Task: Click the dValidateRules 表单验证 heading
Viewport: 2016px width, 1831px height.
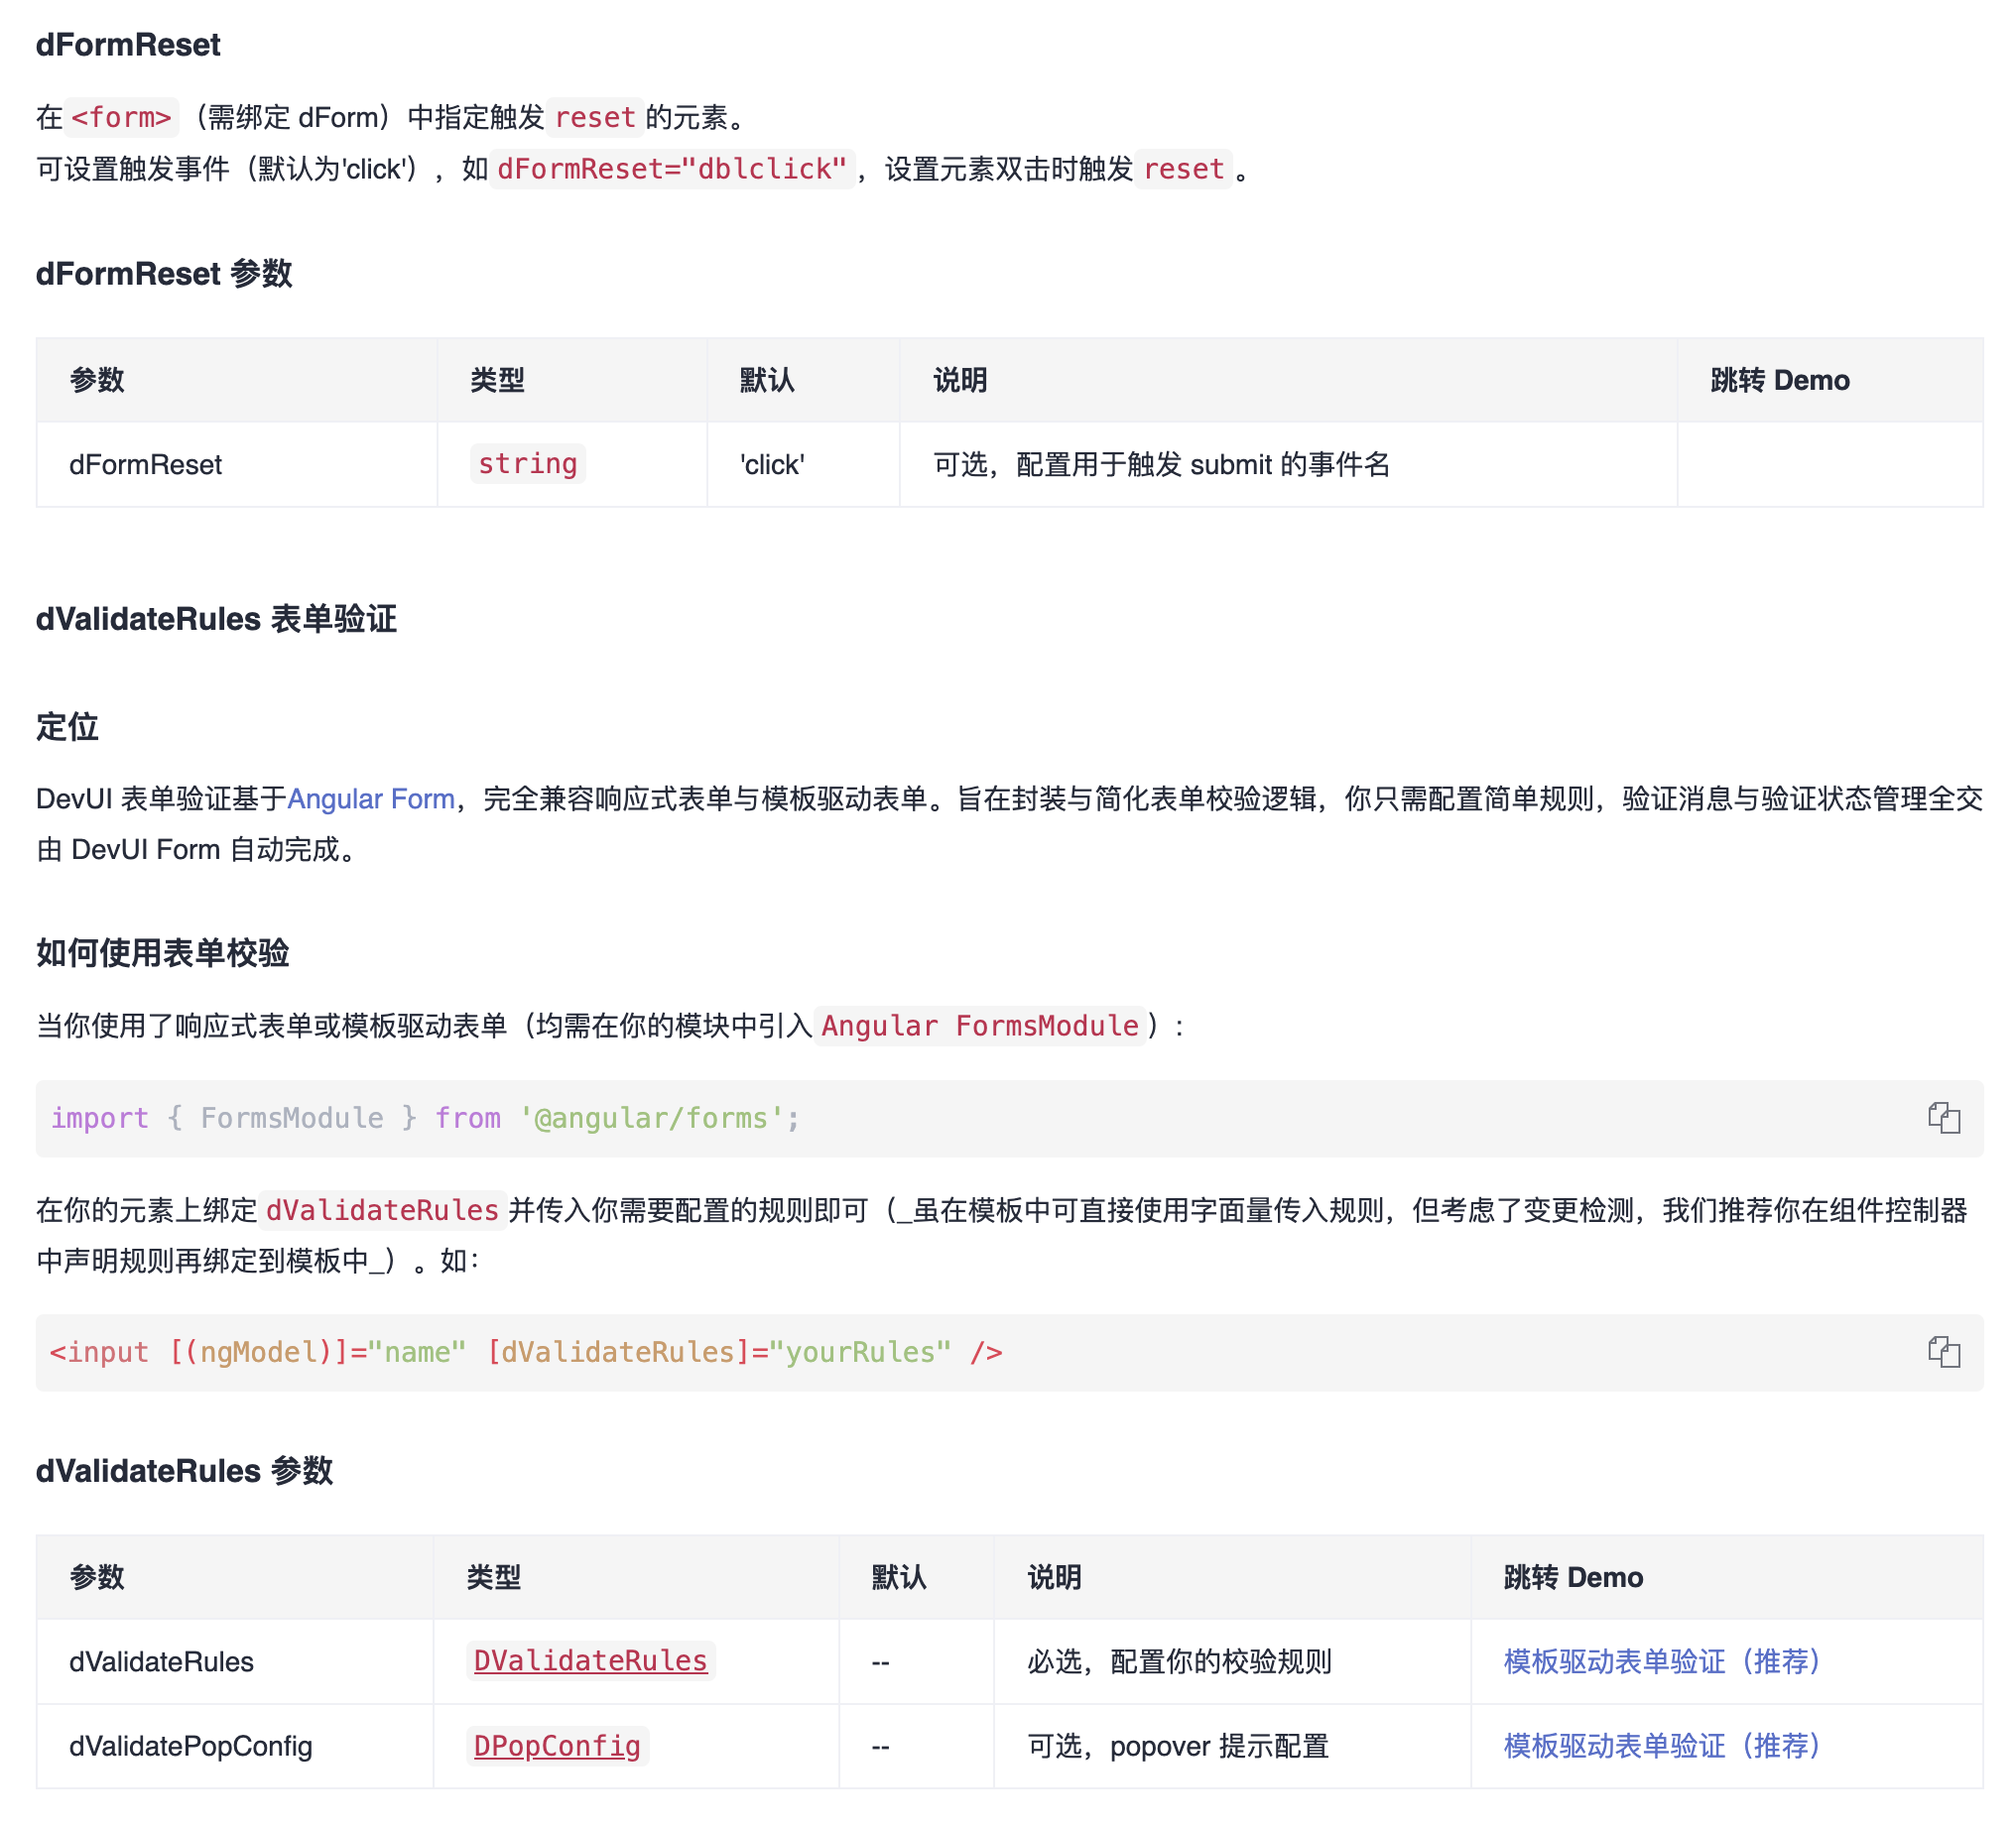Action: (x=216, y=619)
